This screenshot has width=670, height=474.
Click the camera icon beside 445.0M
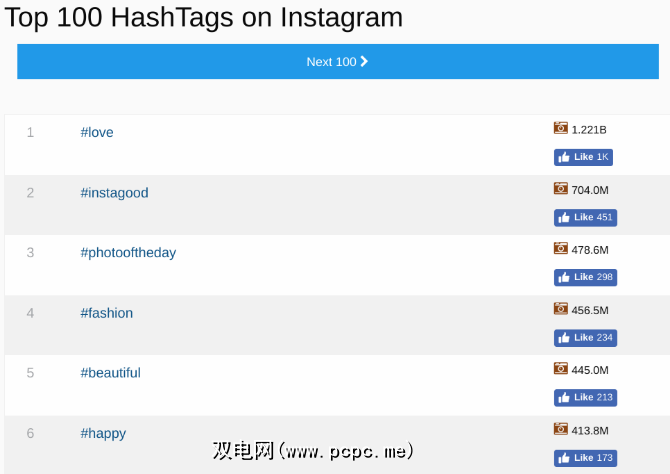[561, 369]
